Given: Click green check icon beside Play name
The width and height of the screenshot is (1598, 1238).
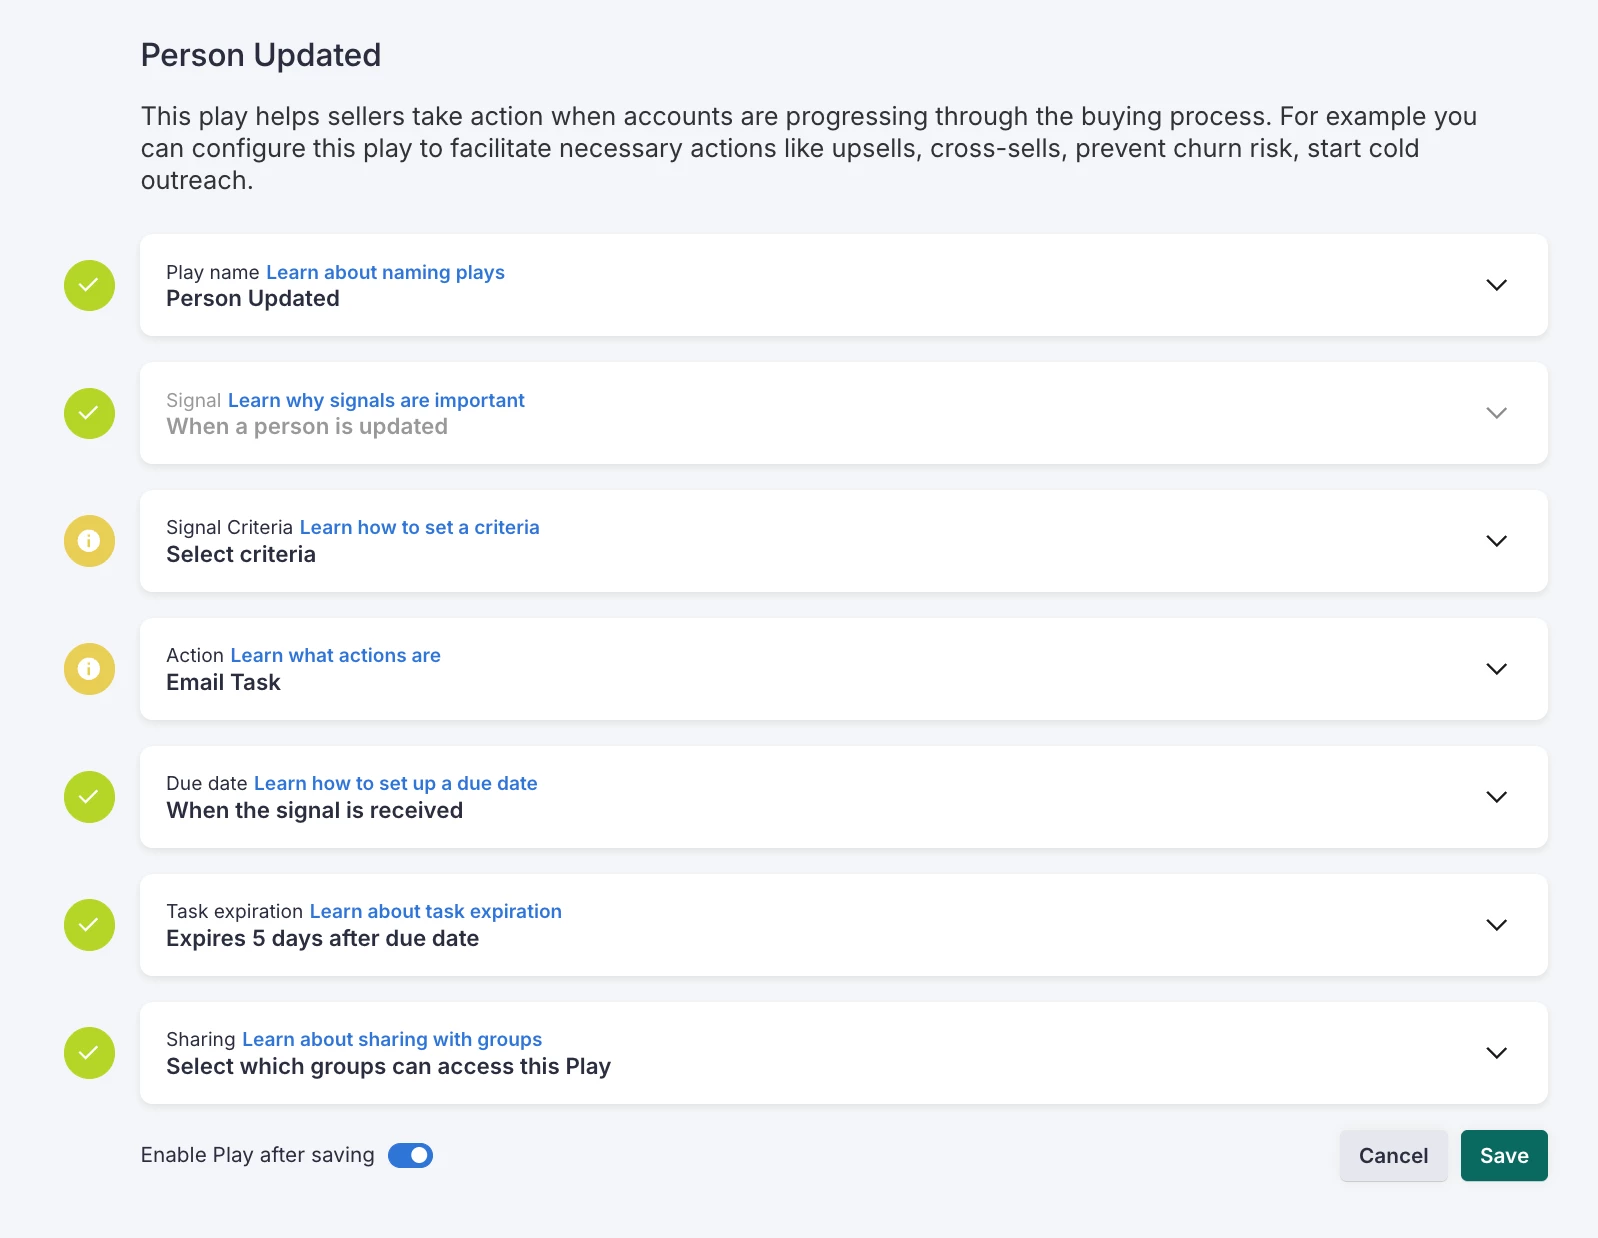Looking at the screenshot, I should pyautogui.click(x=89, y=285).
